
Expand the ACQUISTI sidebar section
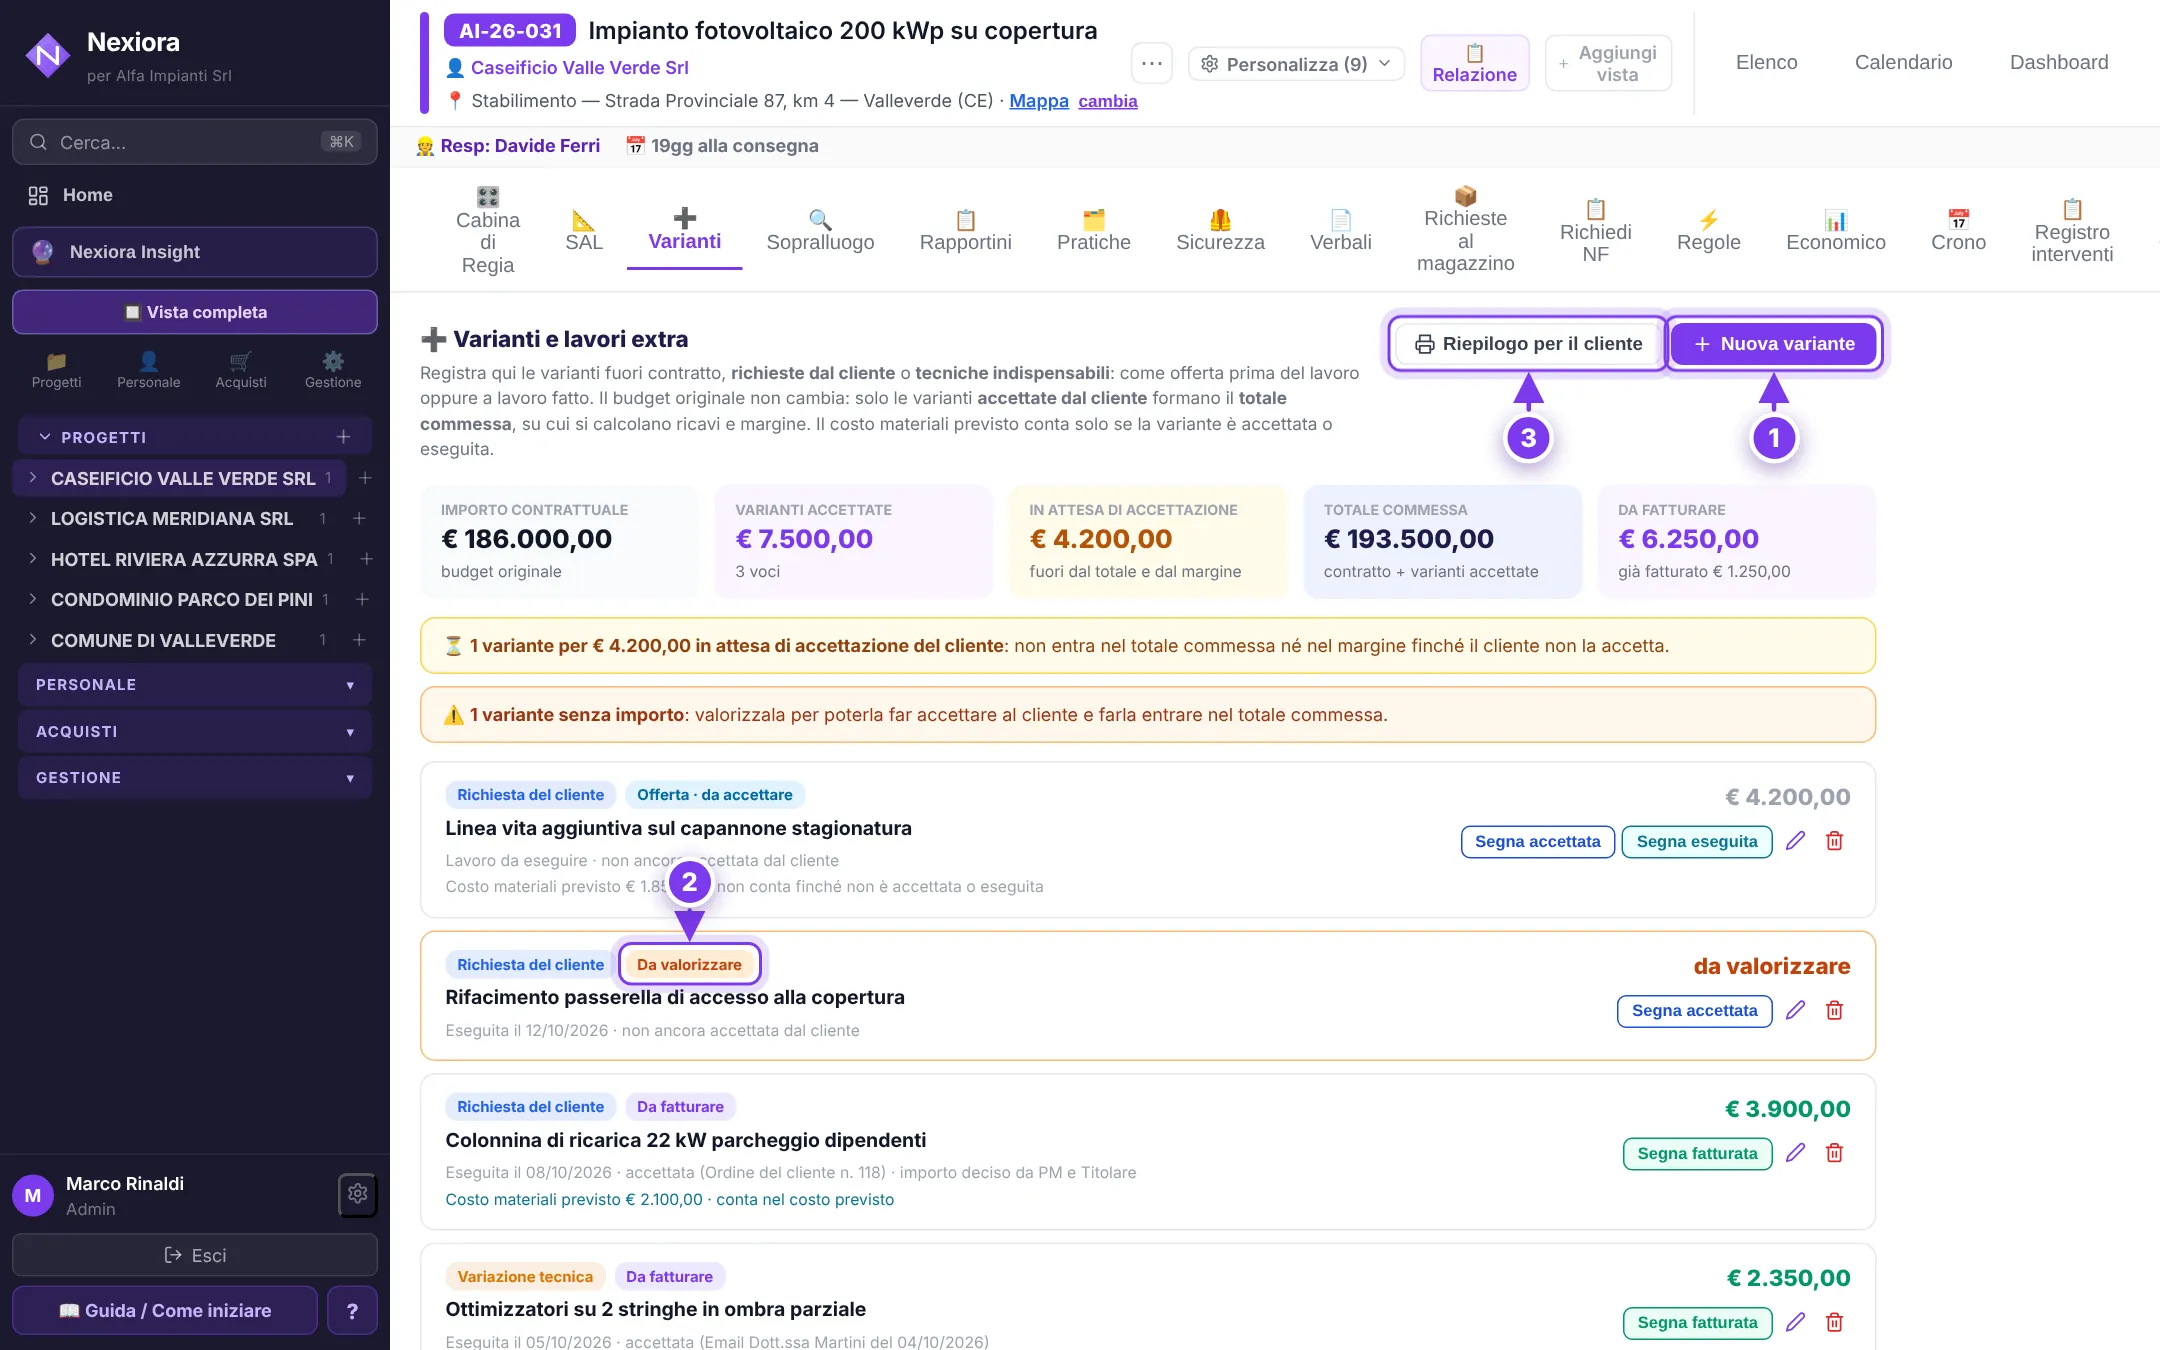(x=195, y=732)
